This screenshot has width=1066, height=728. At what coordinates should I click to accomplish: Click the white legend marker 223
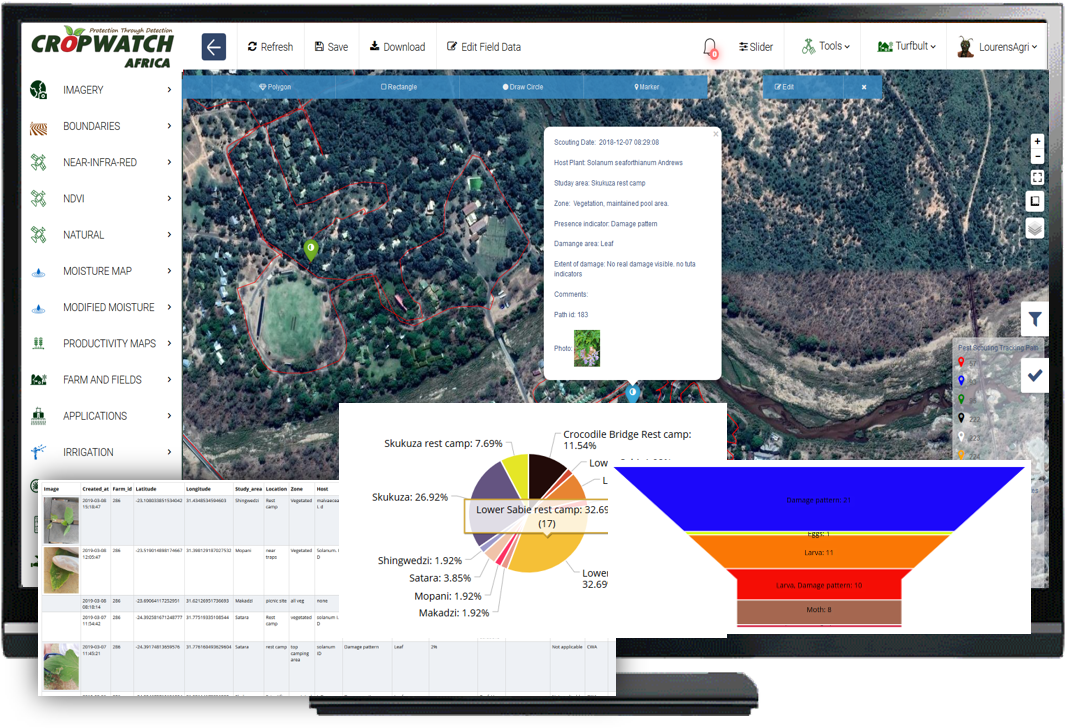(961, 437)
